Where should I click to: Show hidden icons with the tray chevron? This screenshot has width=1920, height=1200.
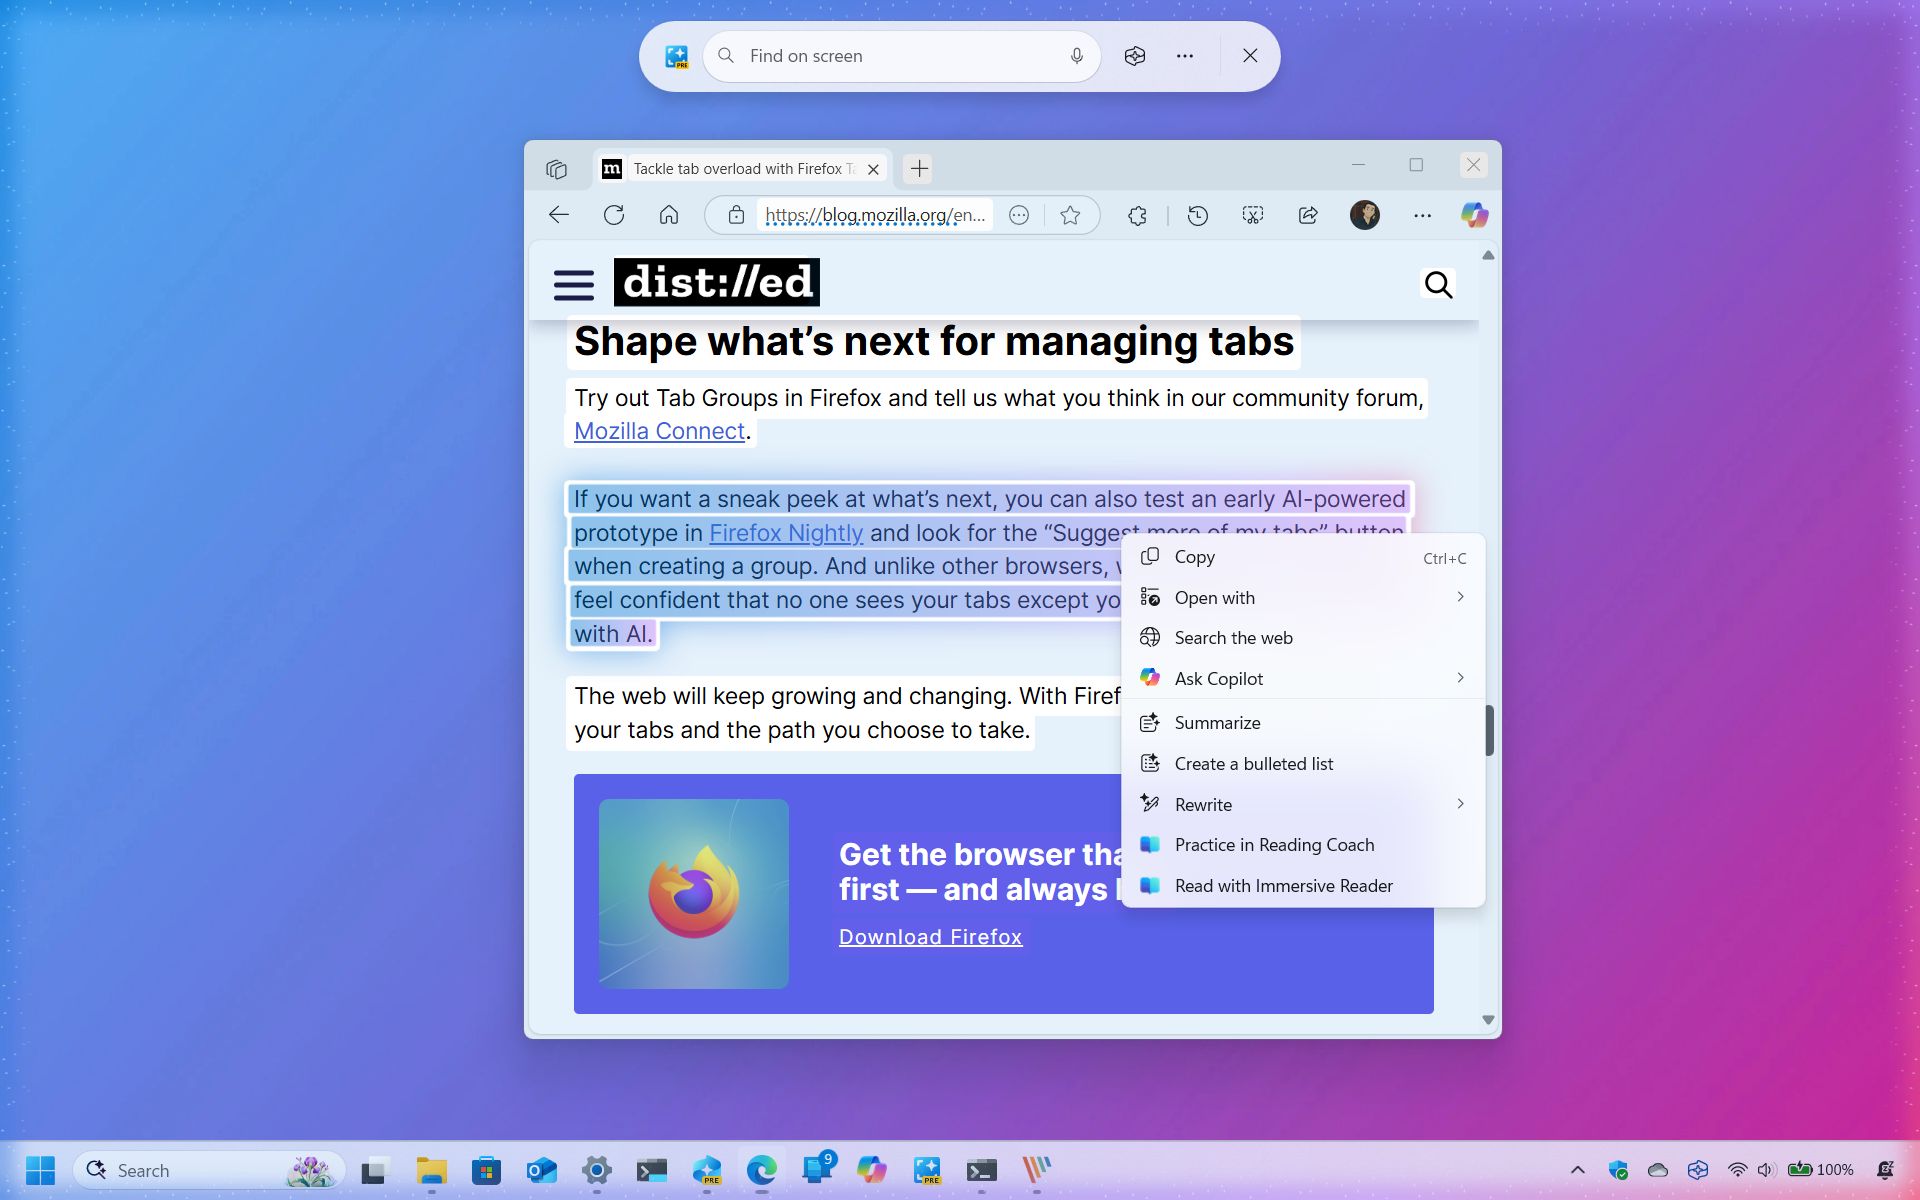(x=1578, y=1170)
